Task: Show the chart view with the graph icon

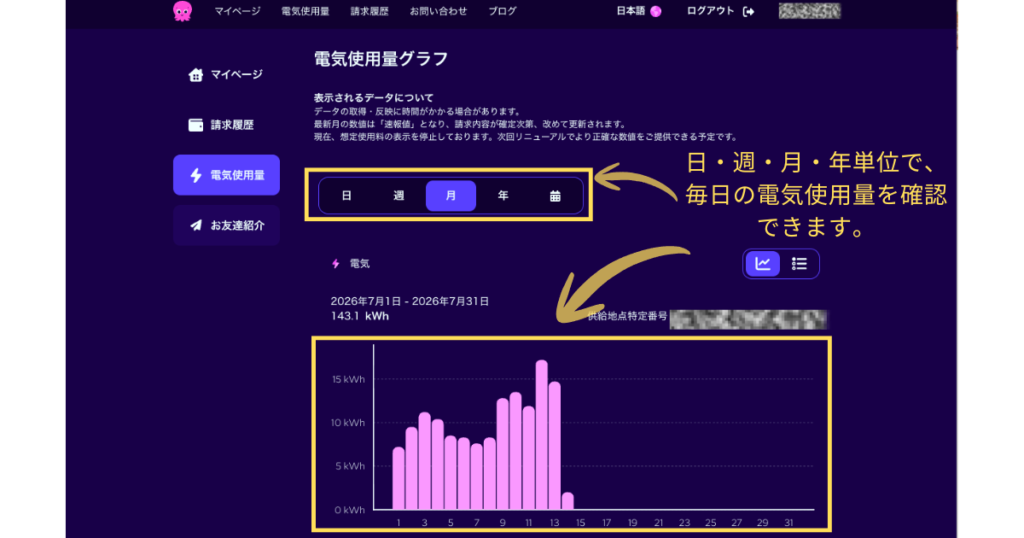Action: pos(763,264)
